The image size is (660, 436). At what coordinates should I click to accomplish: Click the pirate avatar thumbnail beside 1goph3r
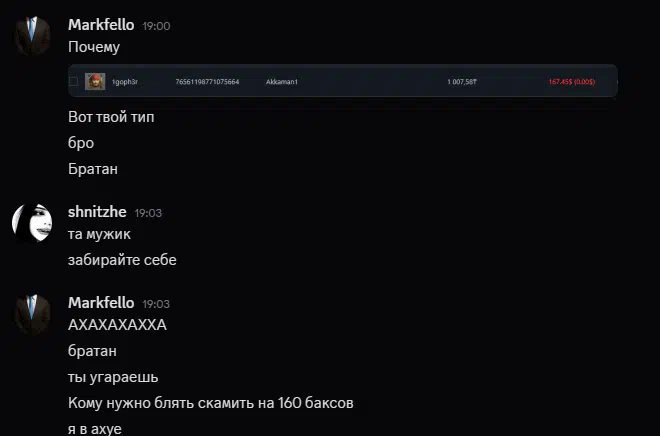[95, 82]
